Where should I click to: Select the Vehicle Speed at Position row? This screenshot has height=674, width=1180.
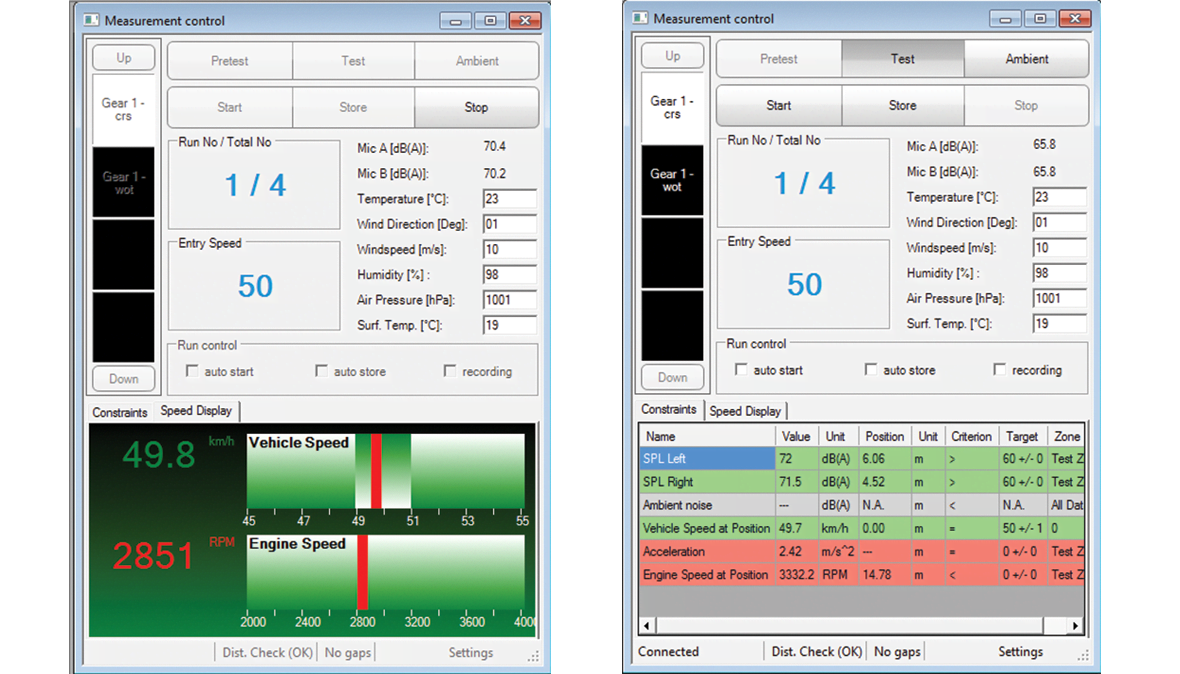pyautogui.click(x=862, y=528)
